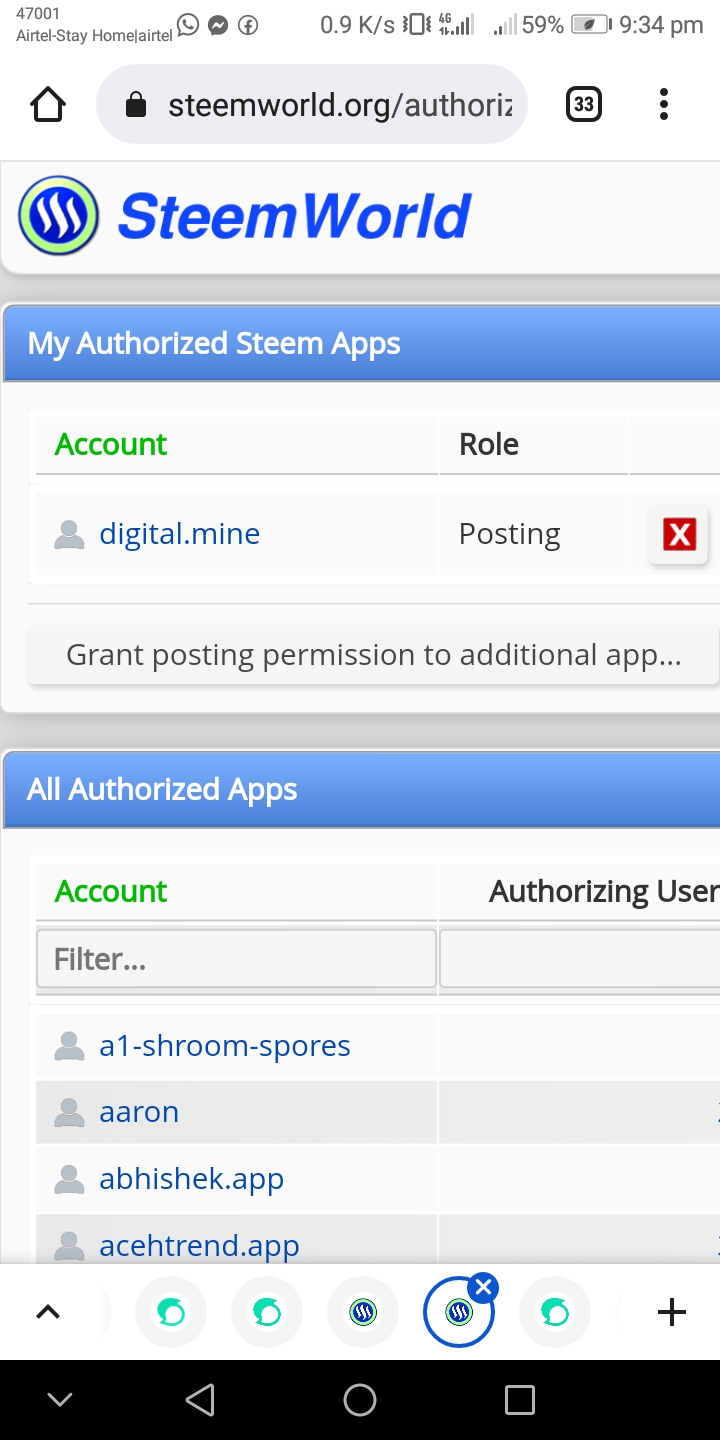Switch to the last green-icon tab

(x=555, y=1312)
